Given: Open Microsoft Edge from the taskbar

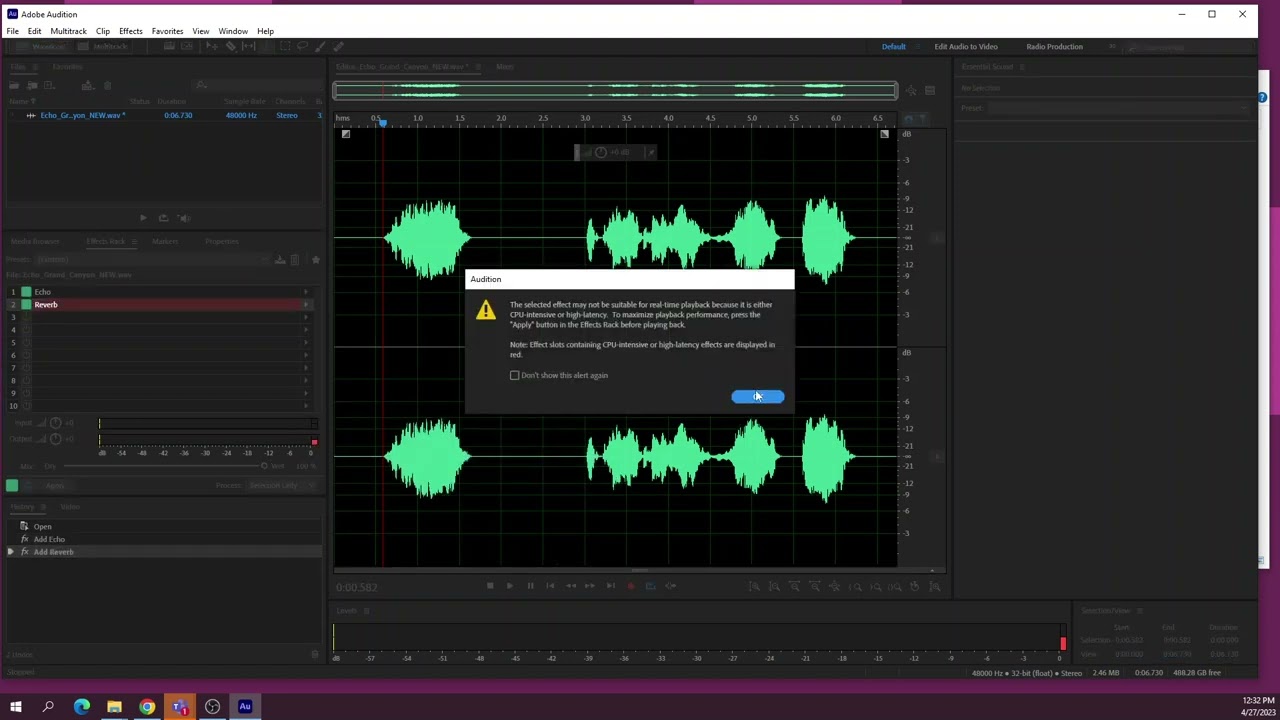Looking at the screenshot, I should 82,707.
